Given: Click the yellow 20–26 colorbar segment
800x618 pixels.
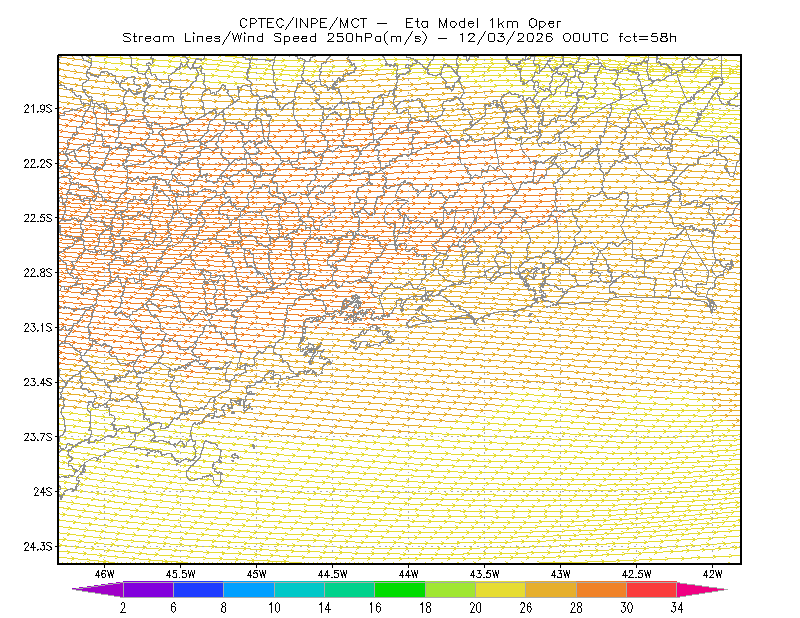Looking at the screenshot, I should pyautogui.click(x=501, y=589).
